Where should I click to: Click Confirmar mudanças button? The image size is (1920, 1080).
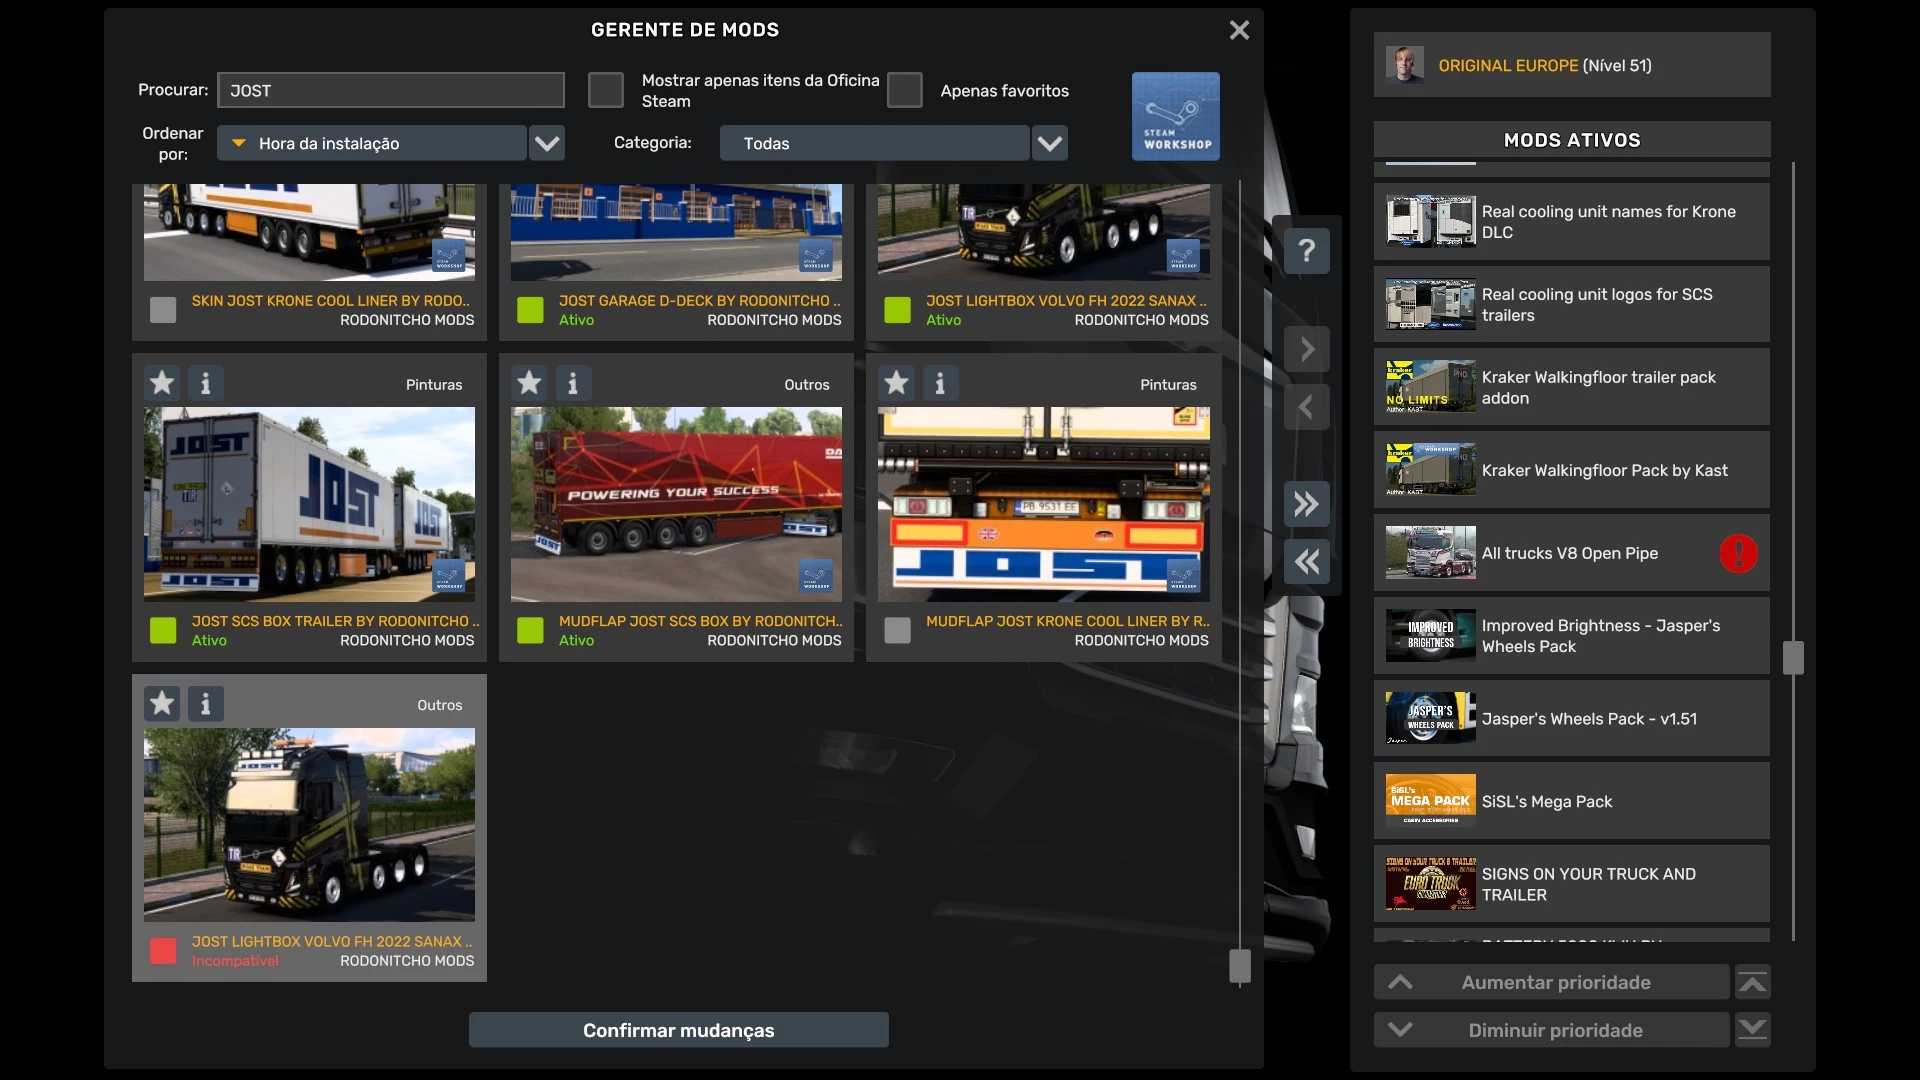click(678, 1030)
